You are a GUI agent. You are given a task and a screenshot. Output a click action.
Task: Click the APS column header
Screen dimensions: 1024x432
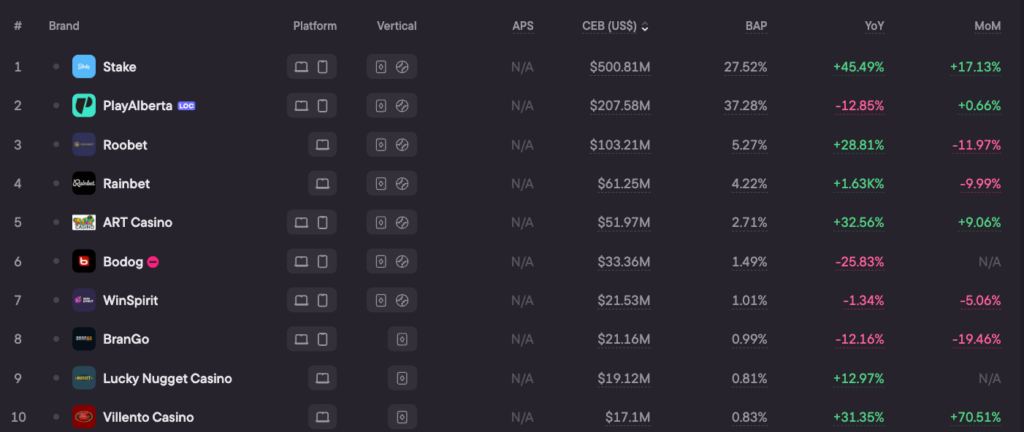coord(522,26)
